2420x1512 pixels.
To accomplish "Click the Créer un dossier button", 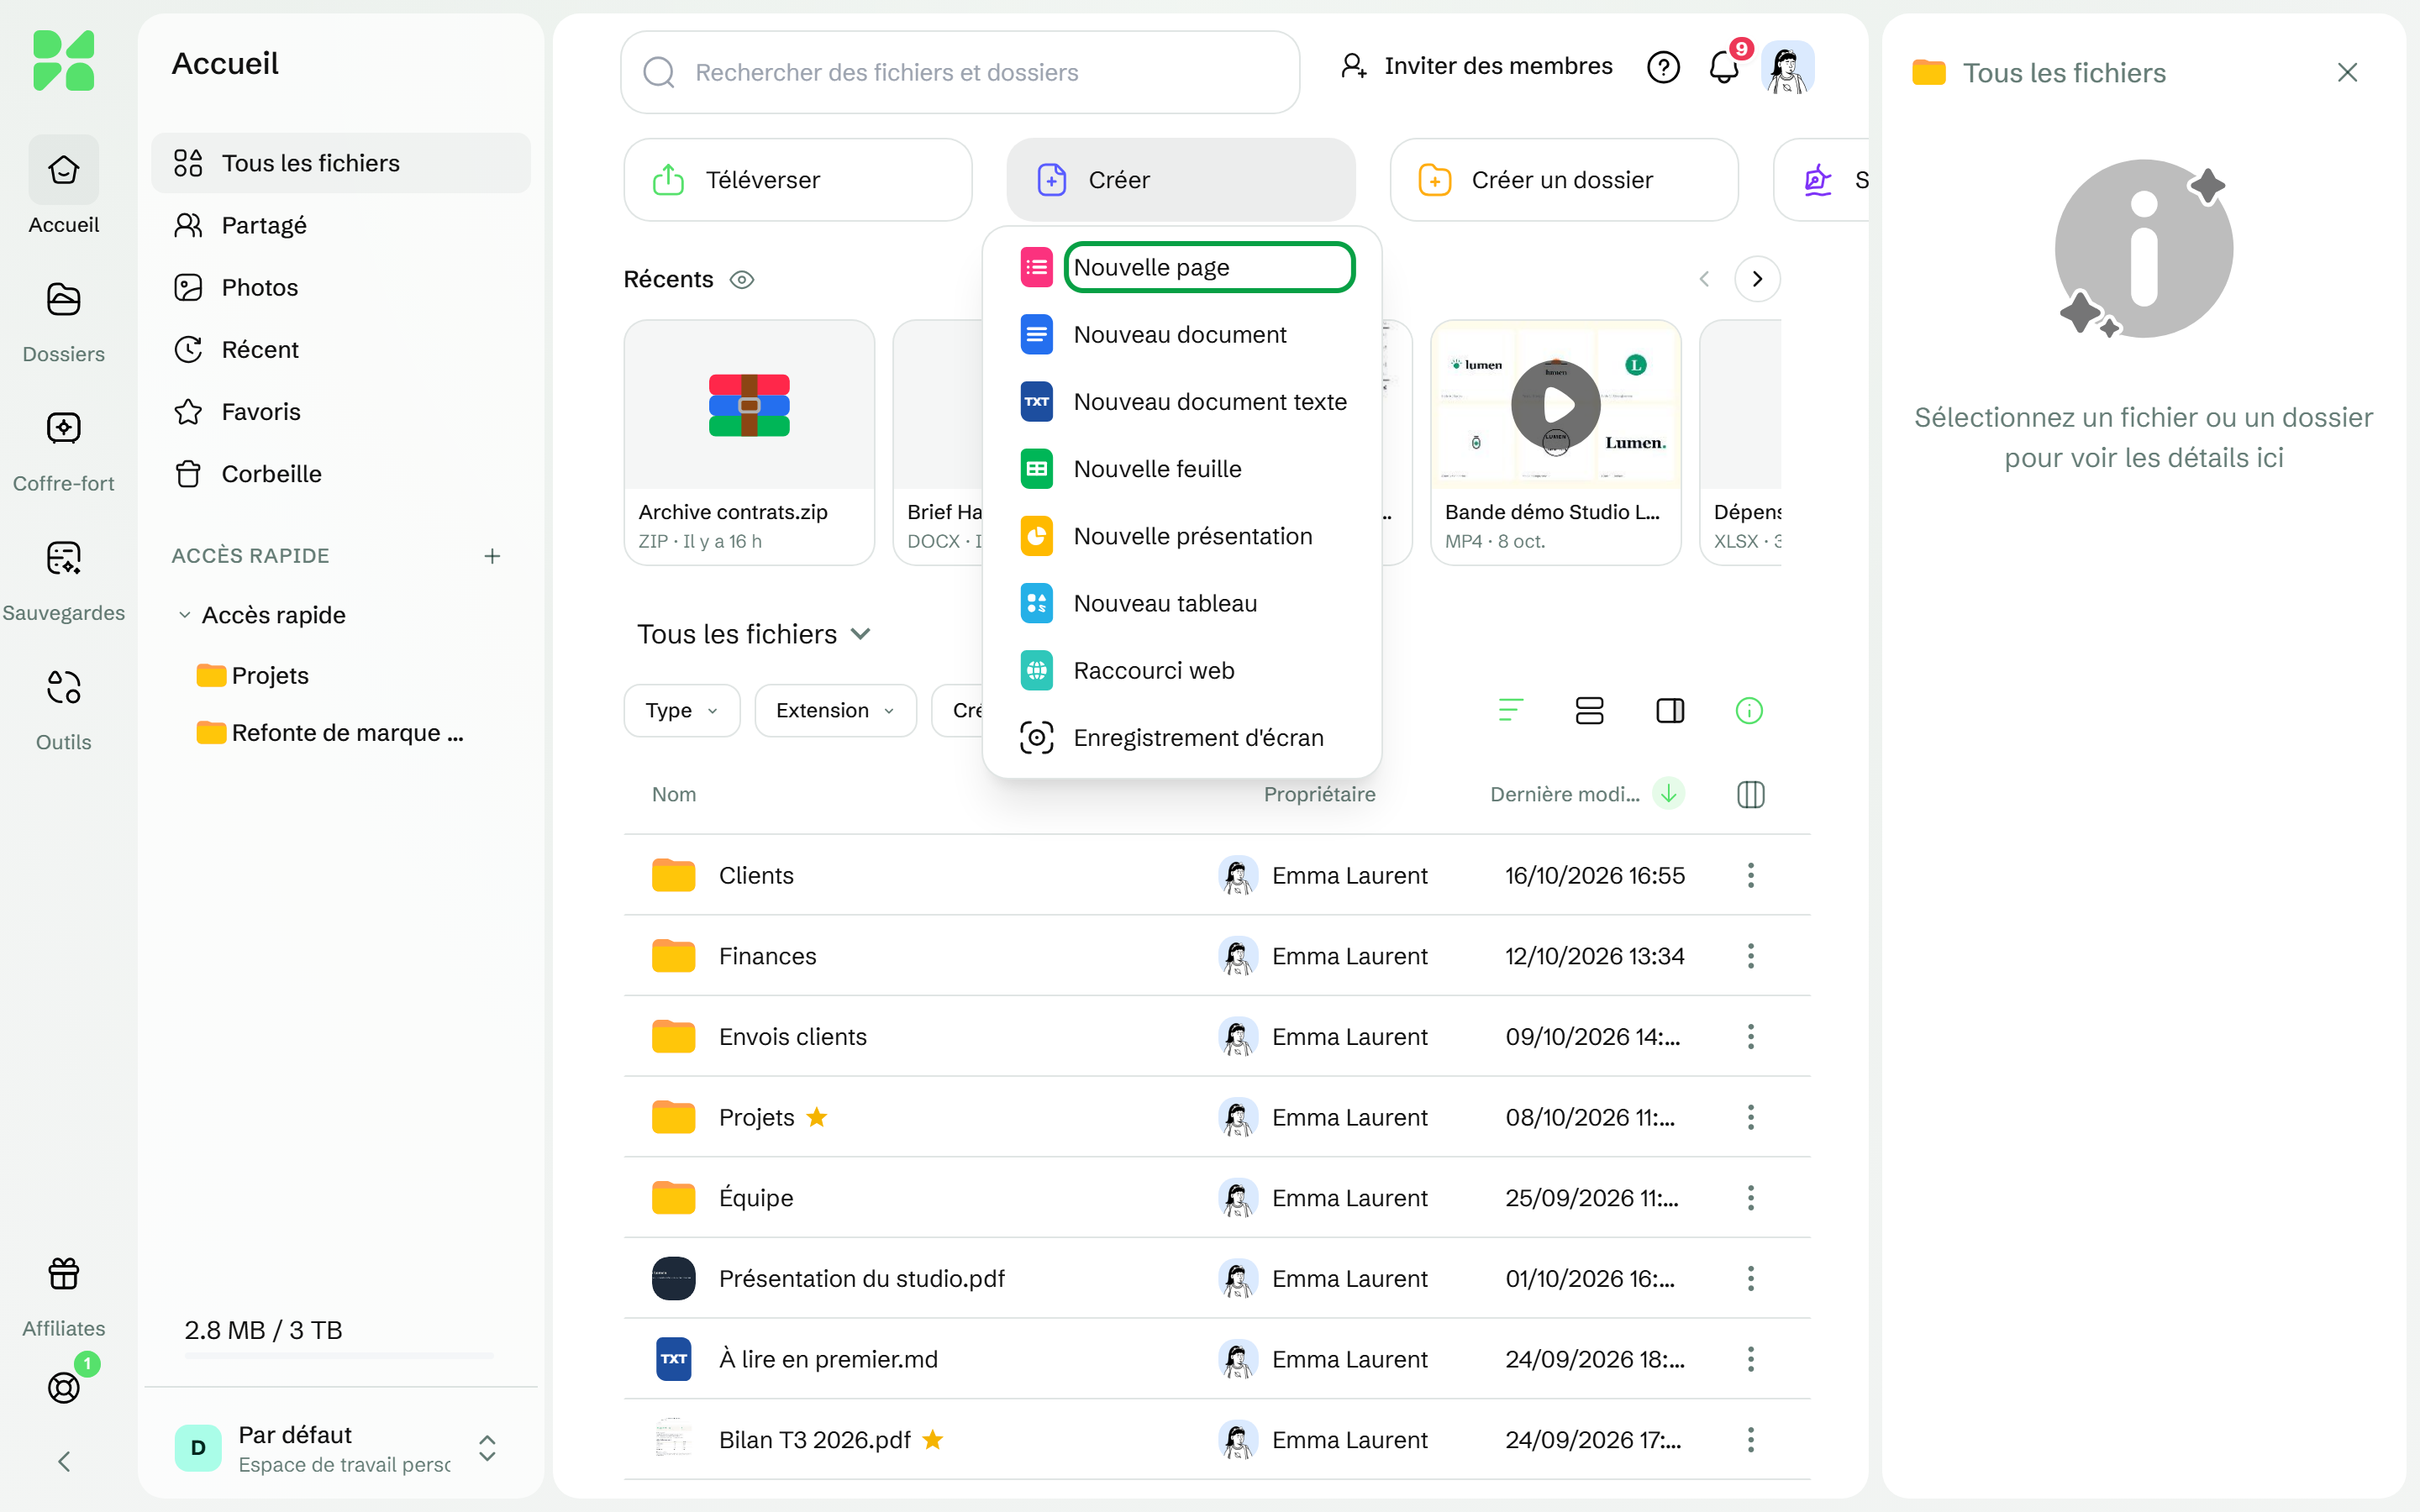I will 1564,180.
